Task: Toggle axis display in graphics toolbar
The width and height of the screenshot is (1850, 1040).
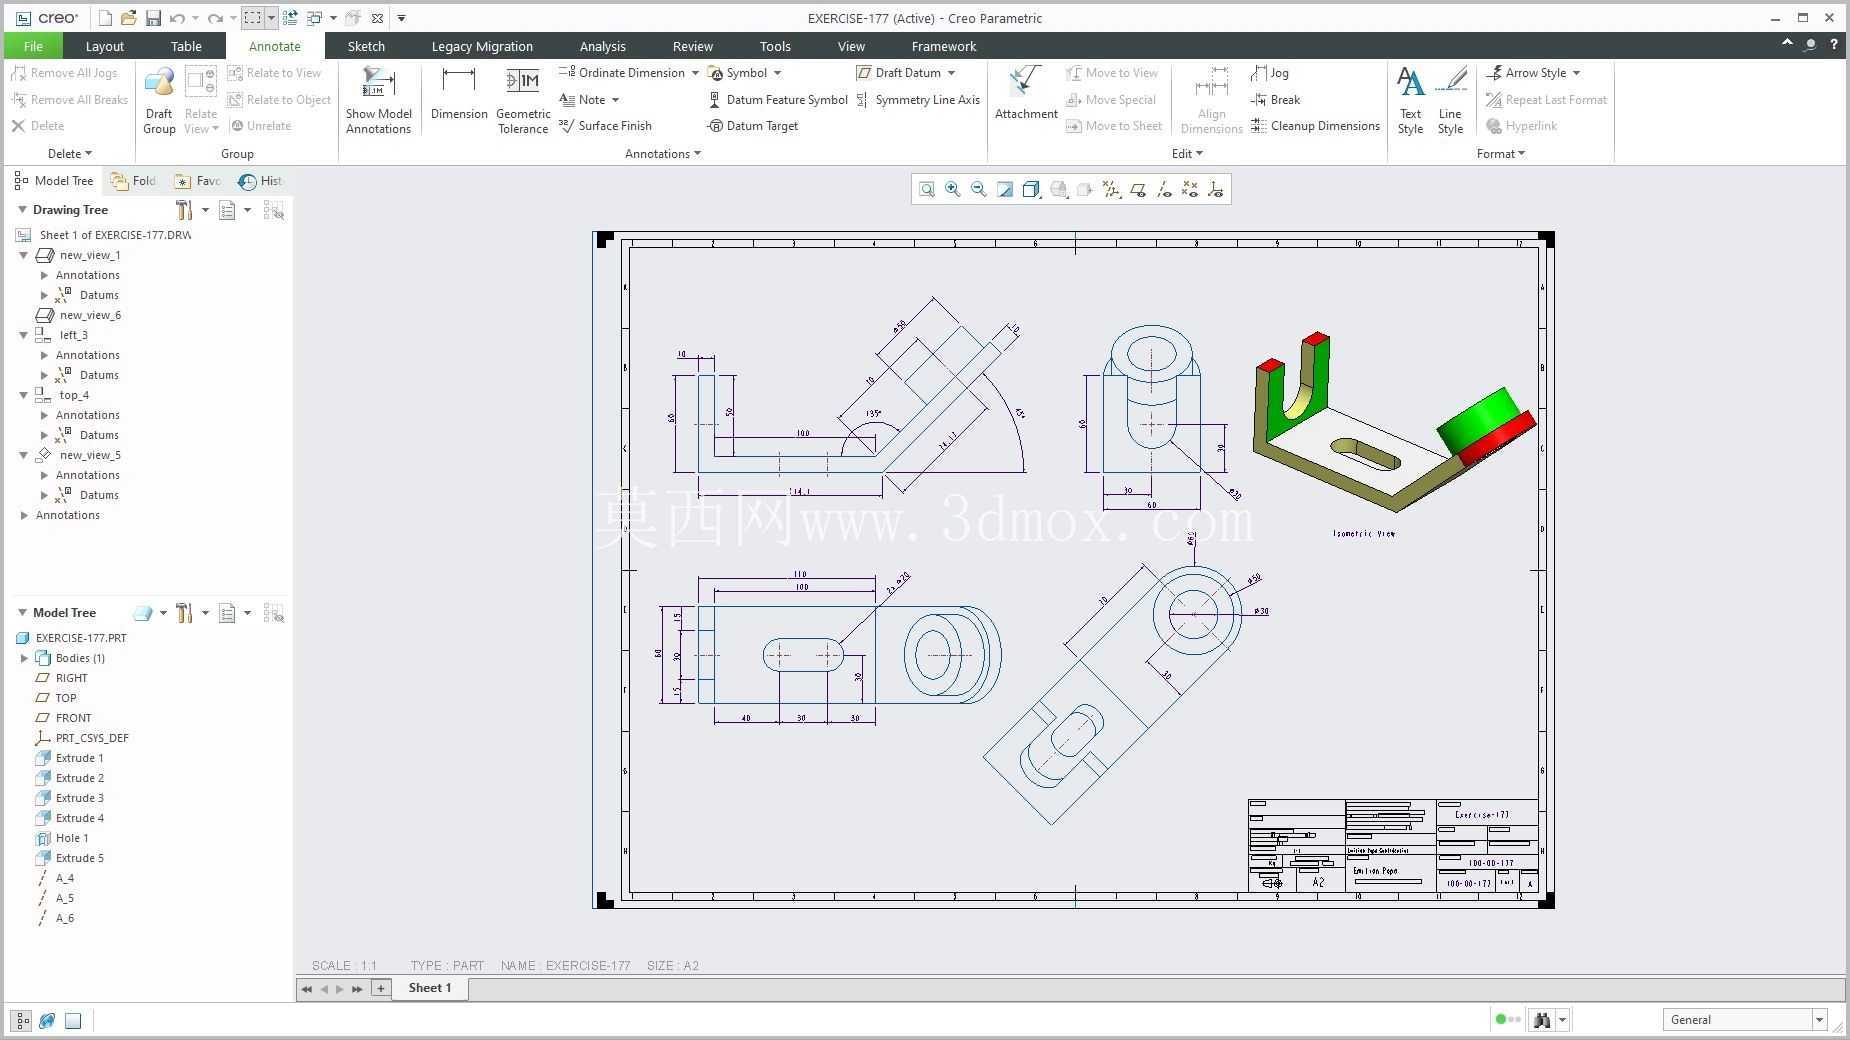Action: [x=1164, y=189]
